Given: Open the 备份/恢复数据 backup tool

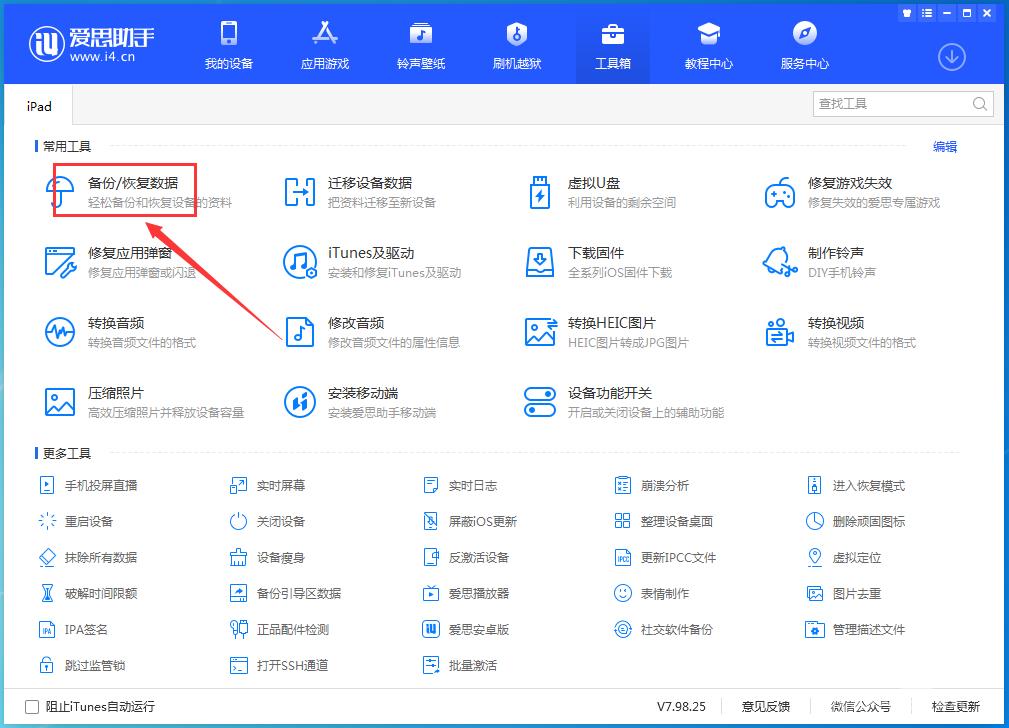Looking at the screenshot, I should point(120,190).
